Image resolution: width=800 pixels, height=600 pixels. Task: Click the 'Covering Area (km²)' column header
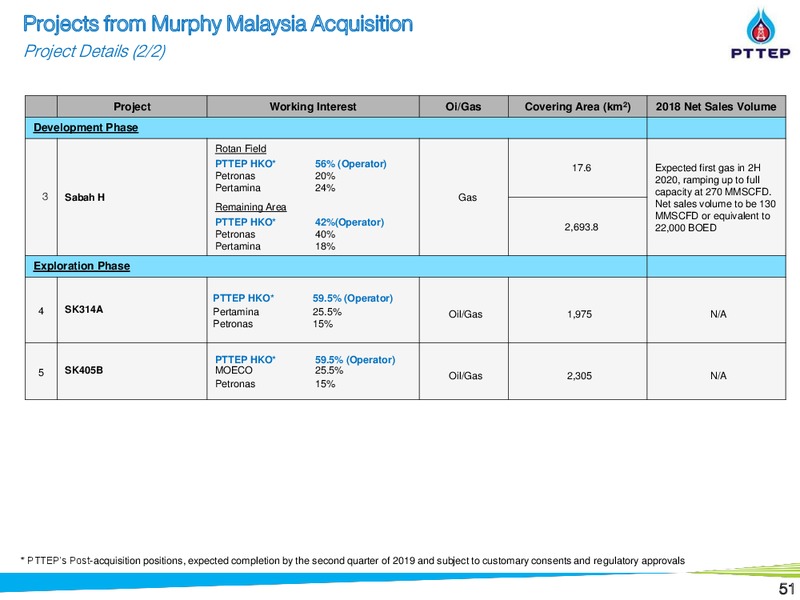(578, 107)
